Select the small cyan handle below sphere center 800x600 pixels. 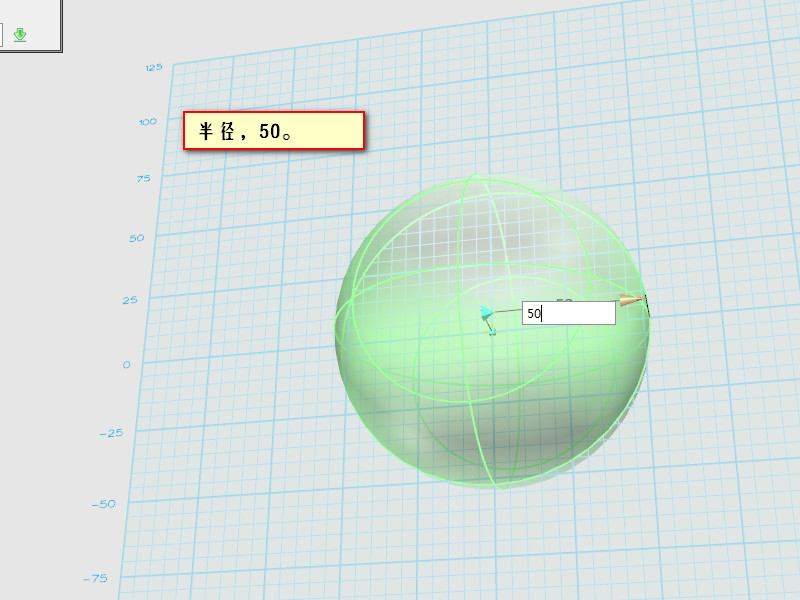491,329
